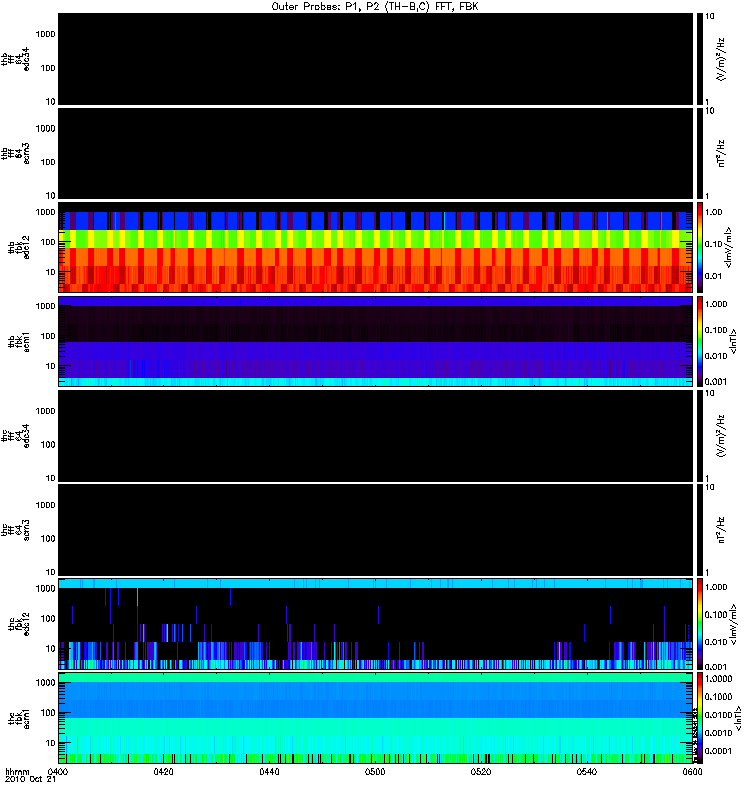The image size is (750, 800).
Task: Click the 1000 y-tick on thc fff scm3 axis
Action: pos(45,505)
